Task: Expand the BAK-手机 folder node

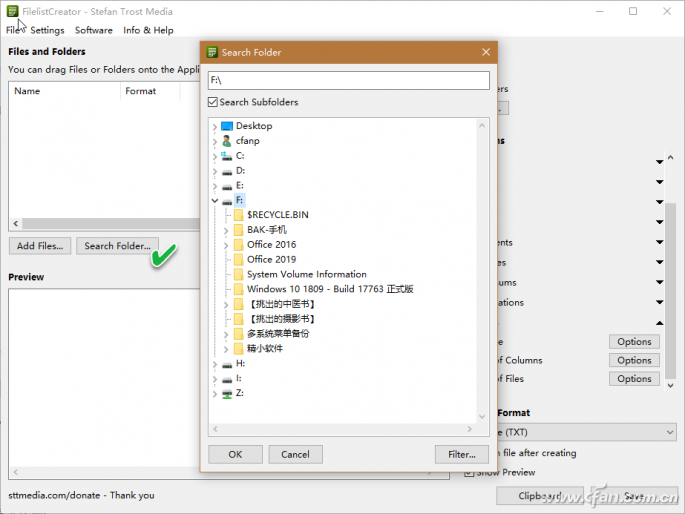Action: [x=226, y=230]
